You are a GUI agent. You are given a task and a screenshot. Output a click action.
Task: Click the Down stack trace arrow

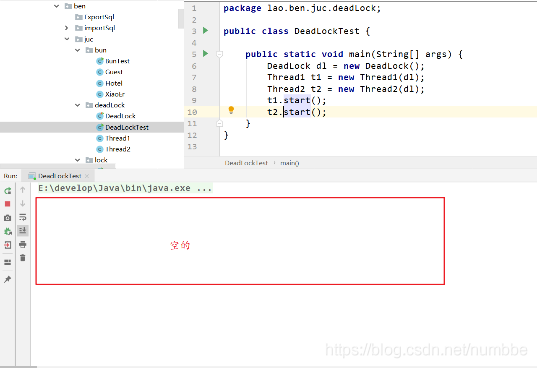23,203
